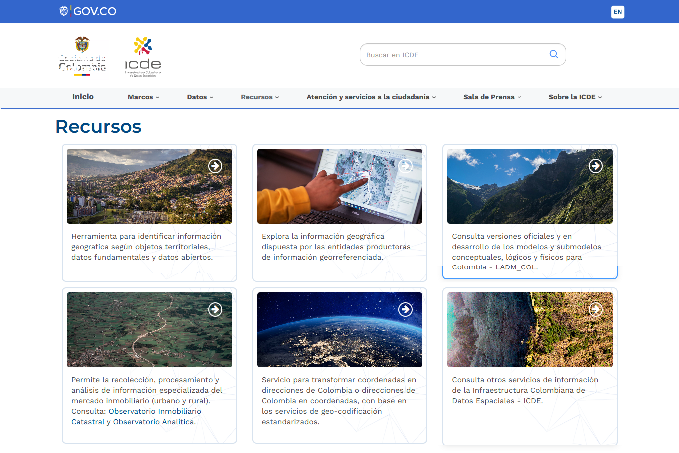Go to Inicio in navigation bar
The width and height of the screenshot is (679, 453).
pos(83,97)
